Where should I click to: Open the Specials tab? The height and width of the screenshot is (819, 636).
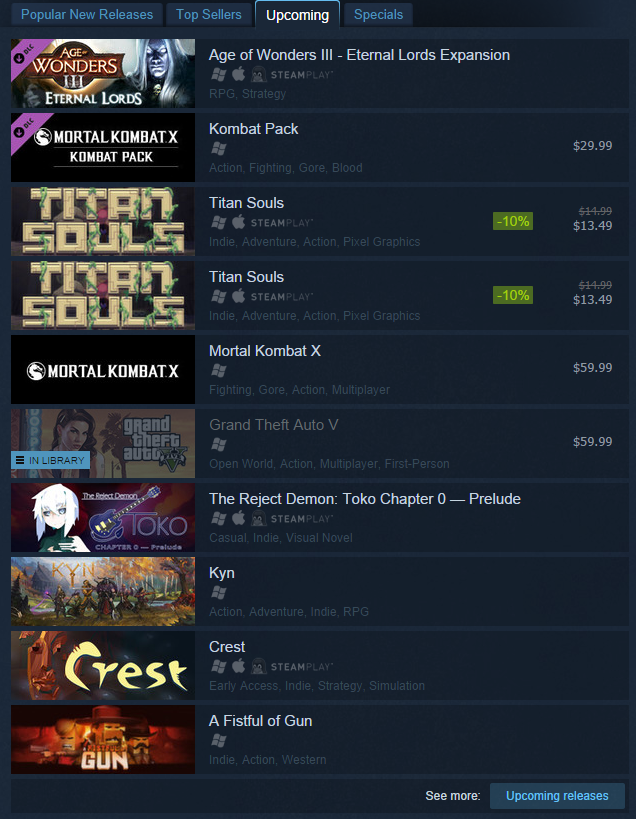pyautogui.click(x=378, y=14)
